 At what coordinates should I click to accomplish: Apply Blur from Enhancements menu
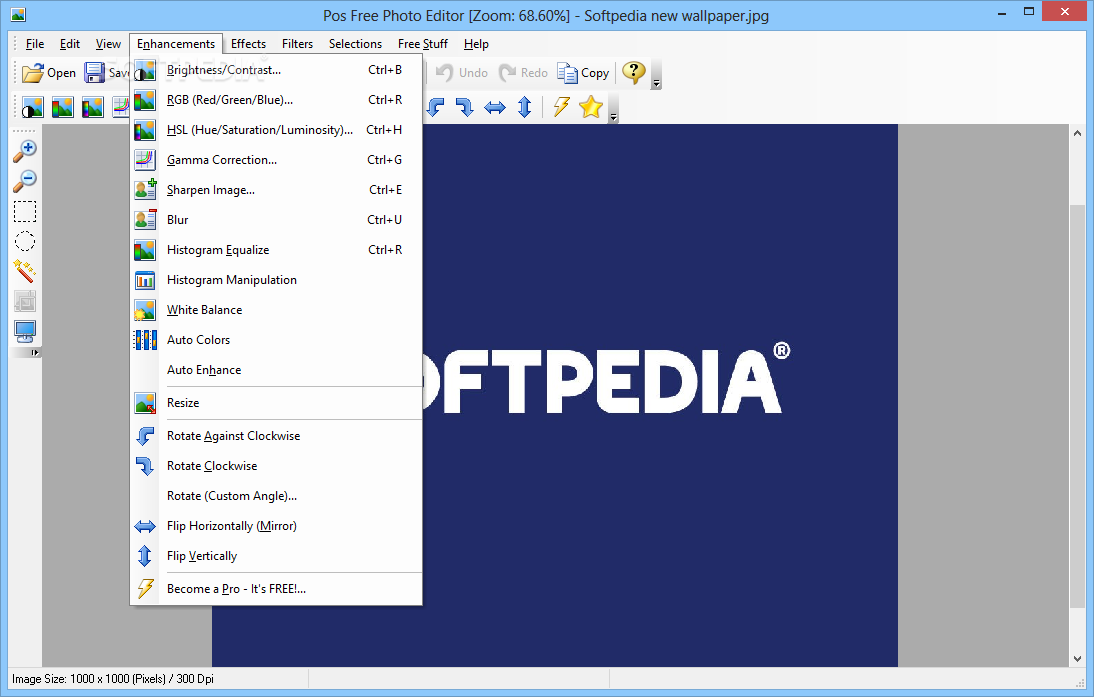276,220
